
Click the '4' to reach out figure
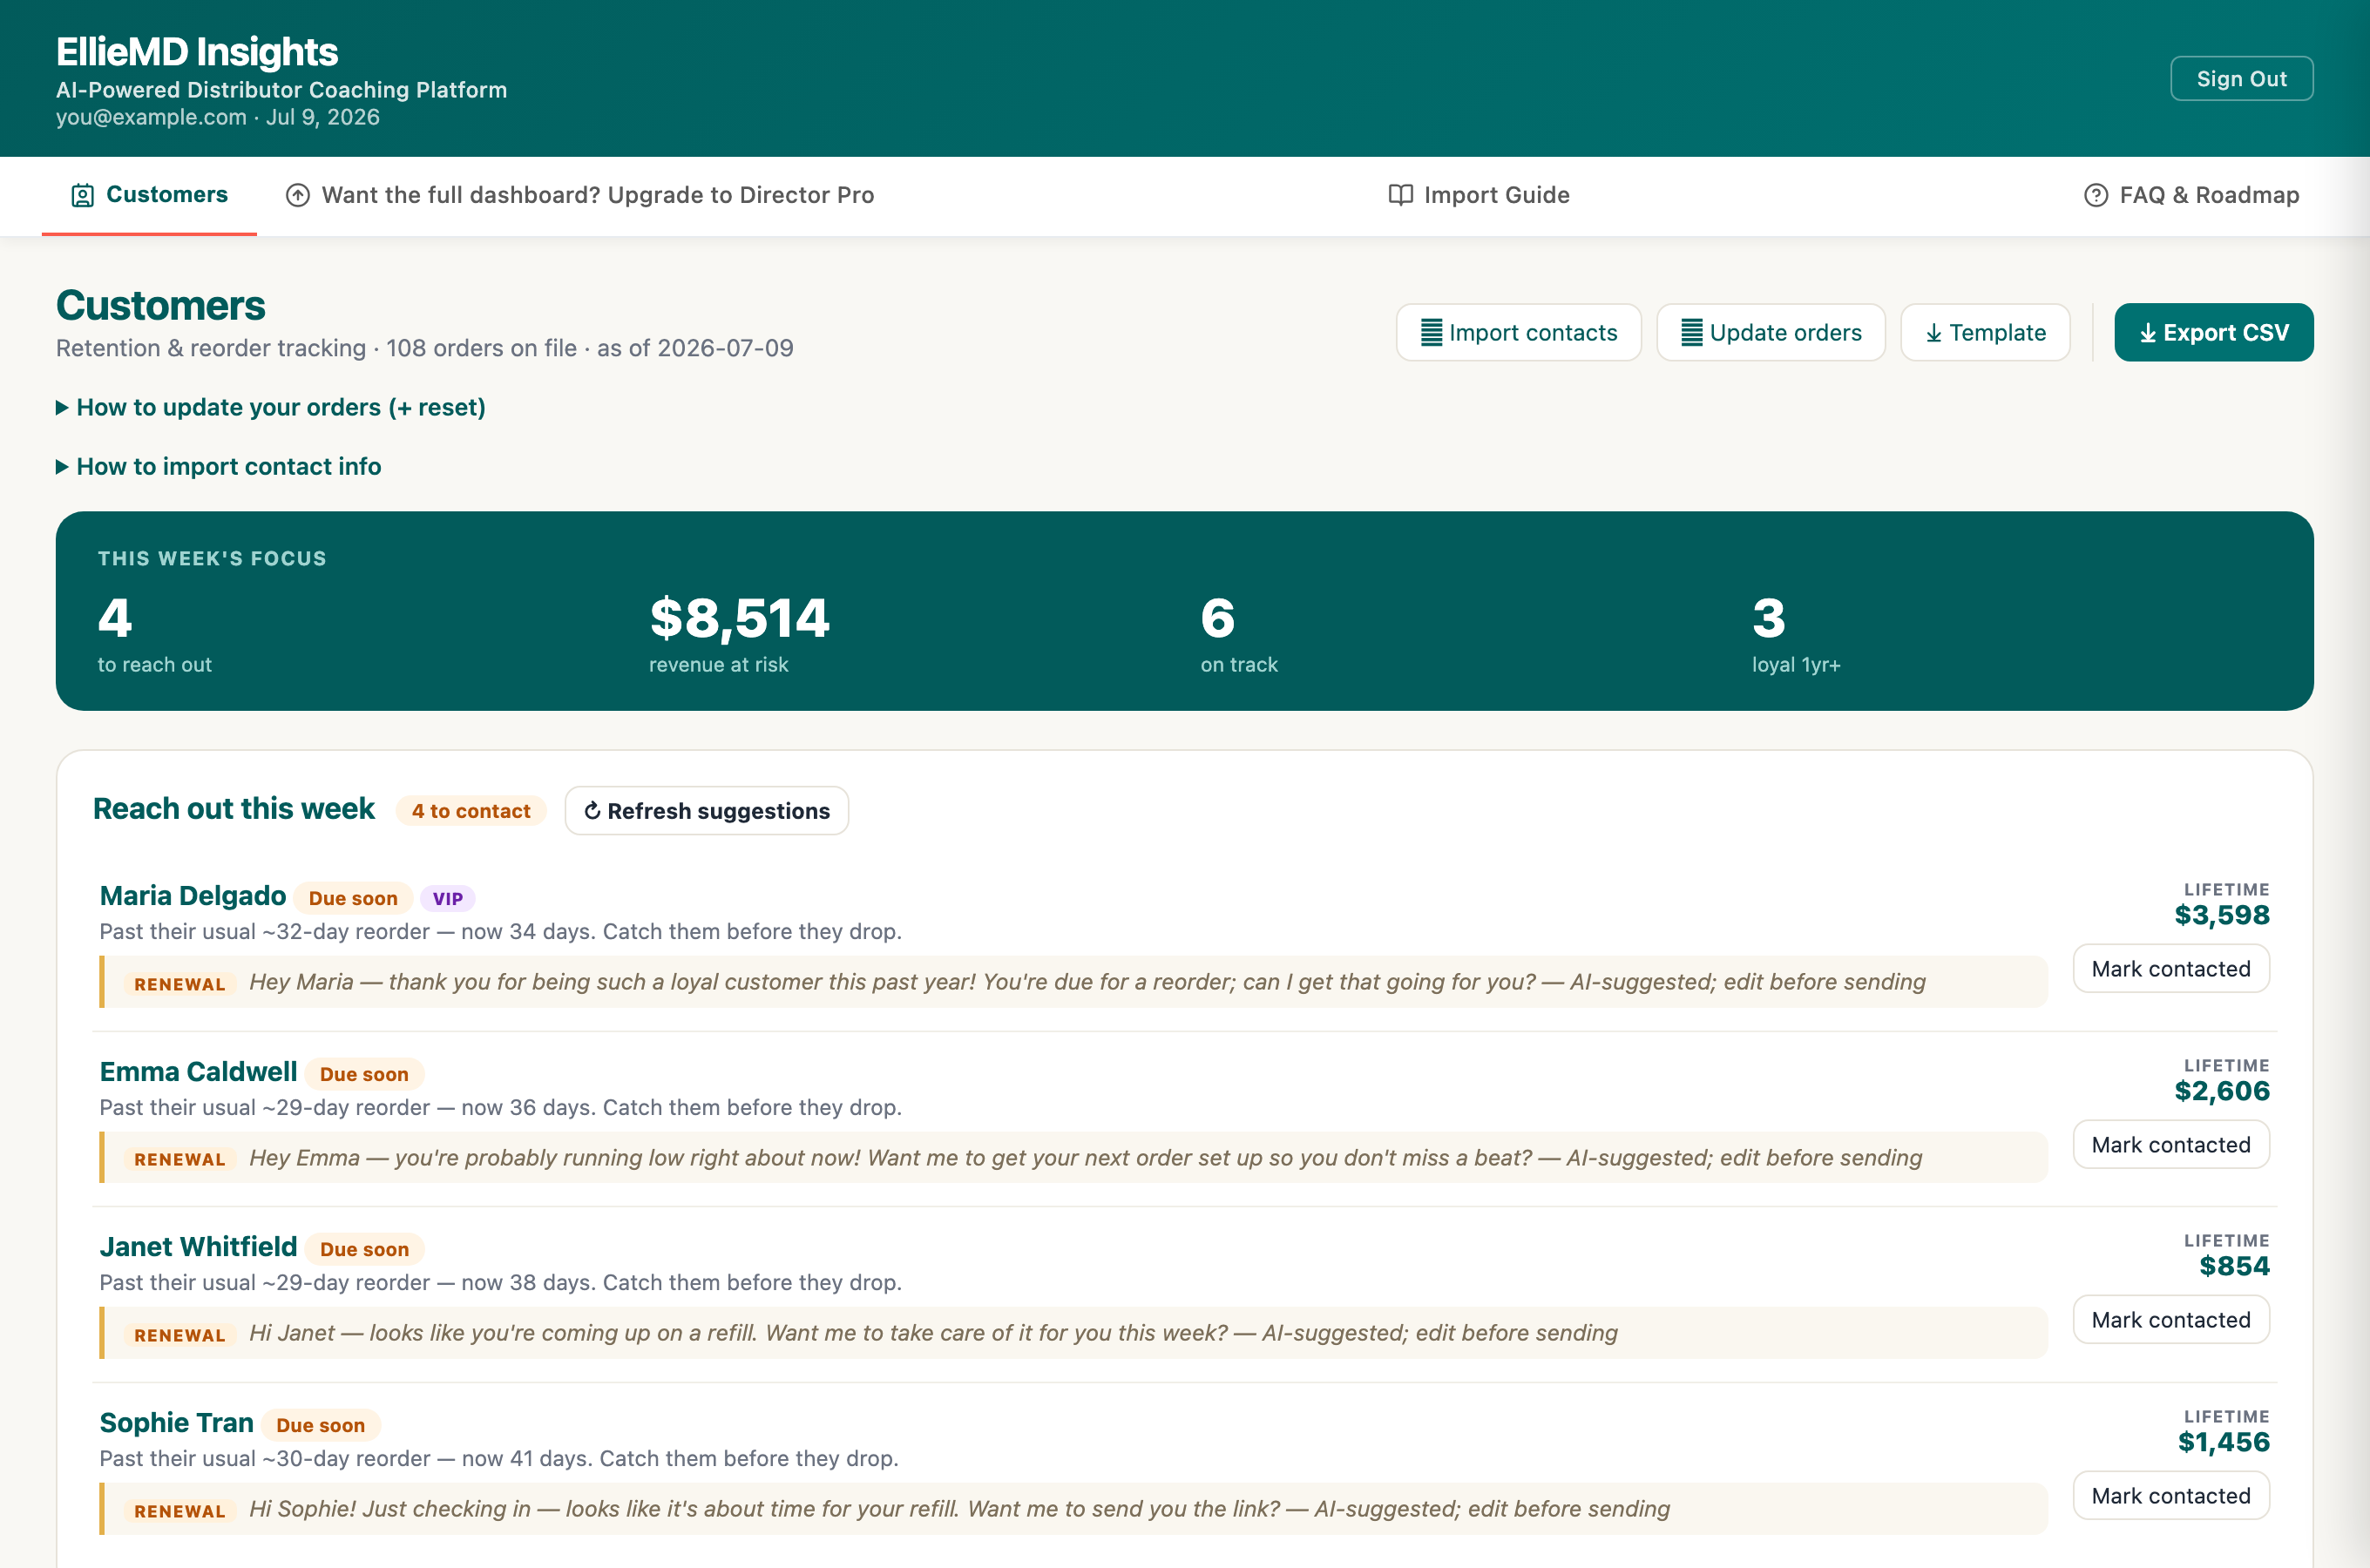[115, 618]
